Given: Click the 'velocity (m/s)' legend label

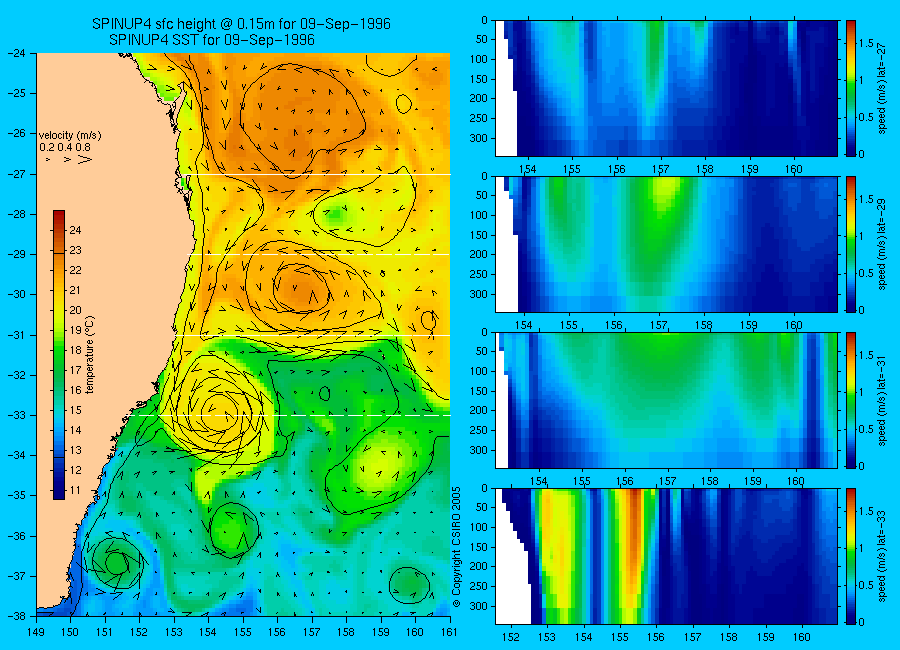Looking at the screenshot, I should pos(70,136).
